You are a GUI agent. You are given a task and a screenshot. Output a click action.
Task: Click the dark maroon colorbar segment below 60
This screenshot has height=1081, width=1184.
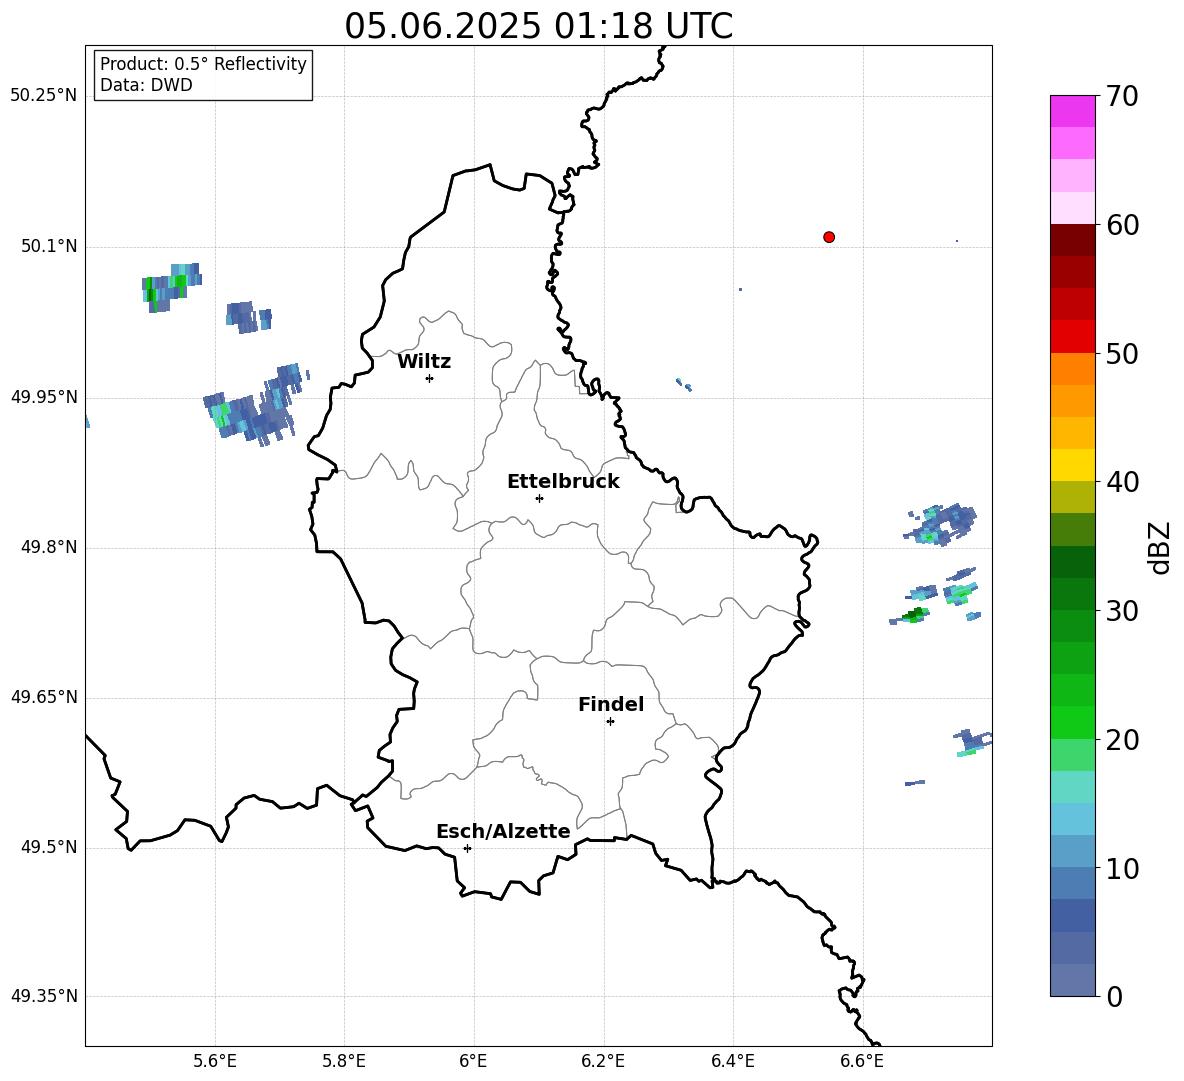pyautogui.click(x=1072, y=240)
